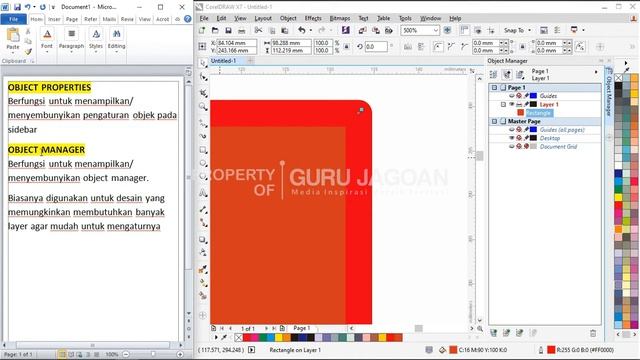Select the Text tool in toolbox
Viewport: 640px width, 360px height.
[x=203, y=193]
